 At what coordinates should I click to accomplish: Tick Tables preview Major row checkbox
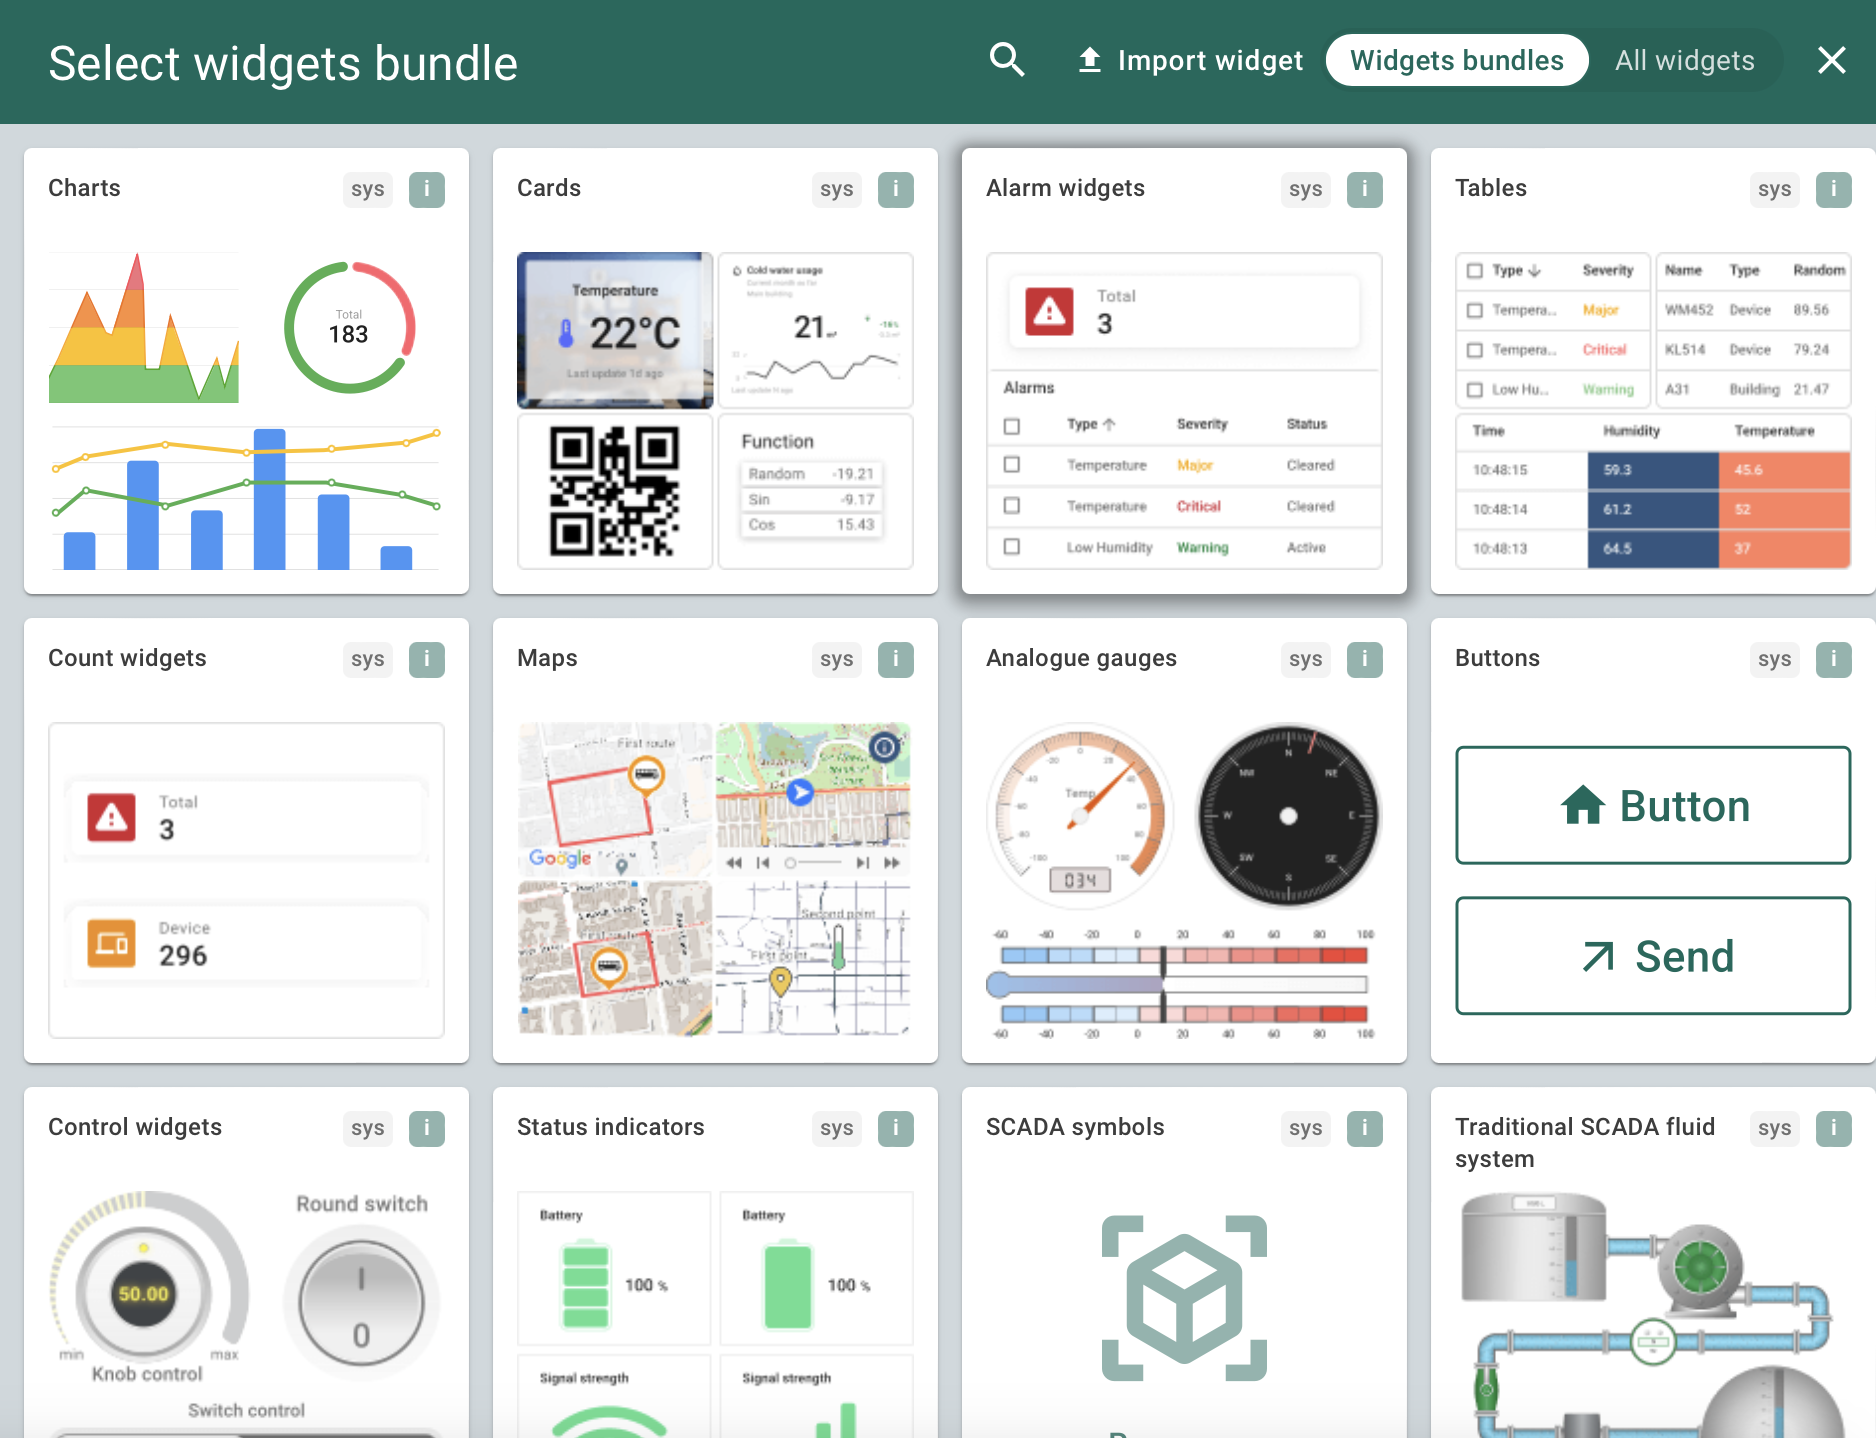click(x=1474, y=310)
